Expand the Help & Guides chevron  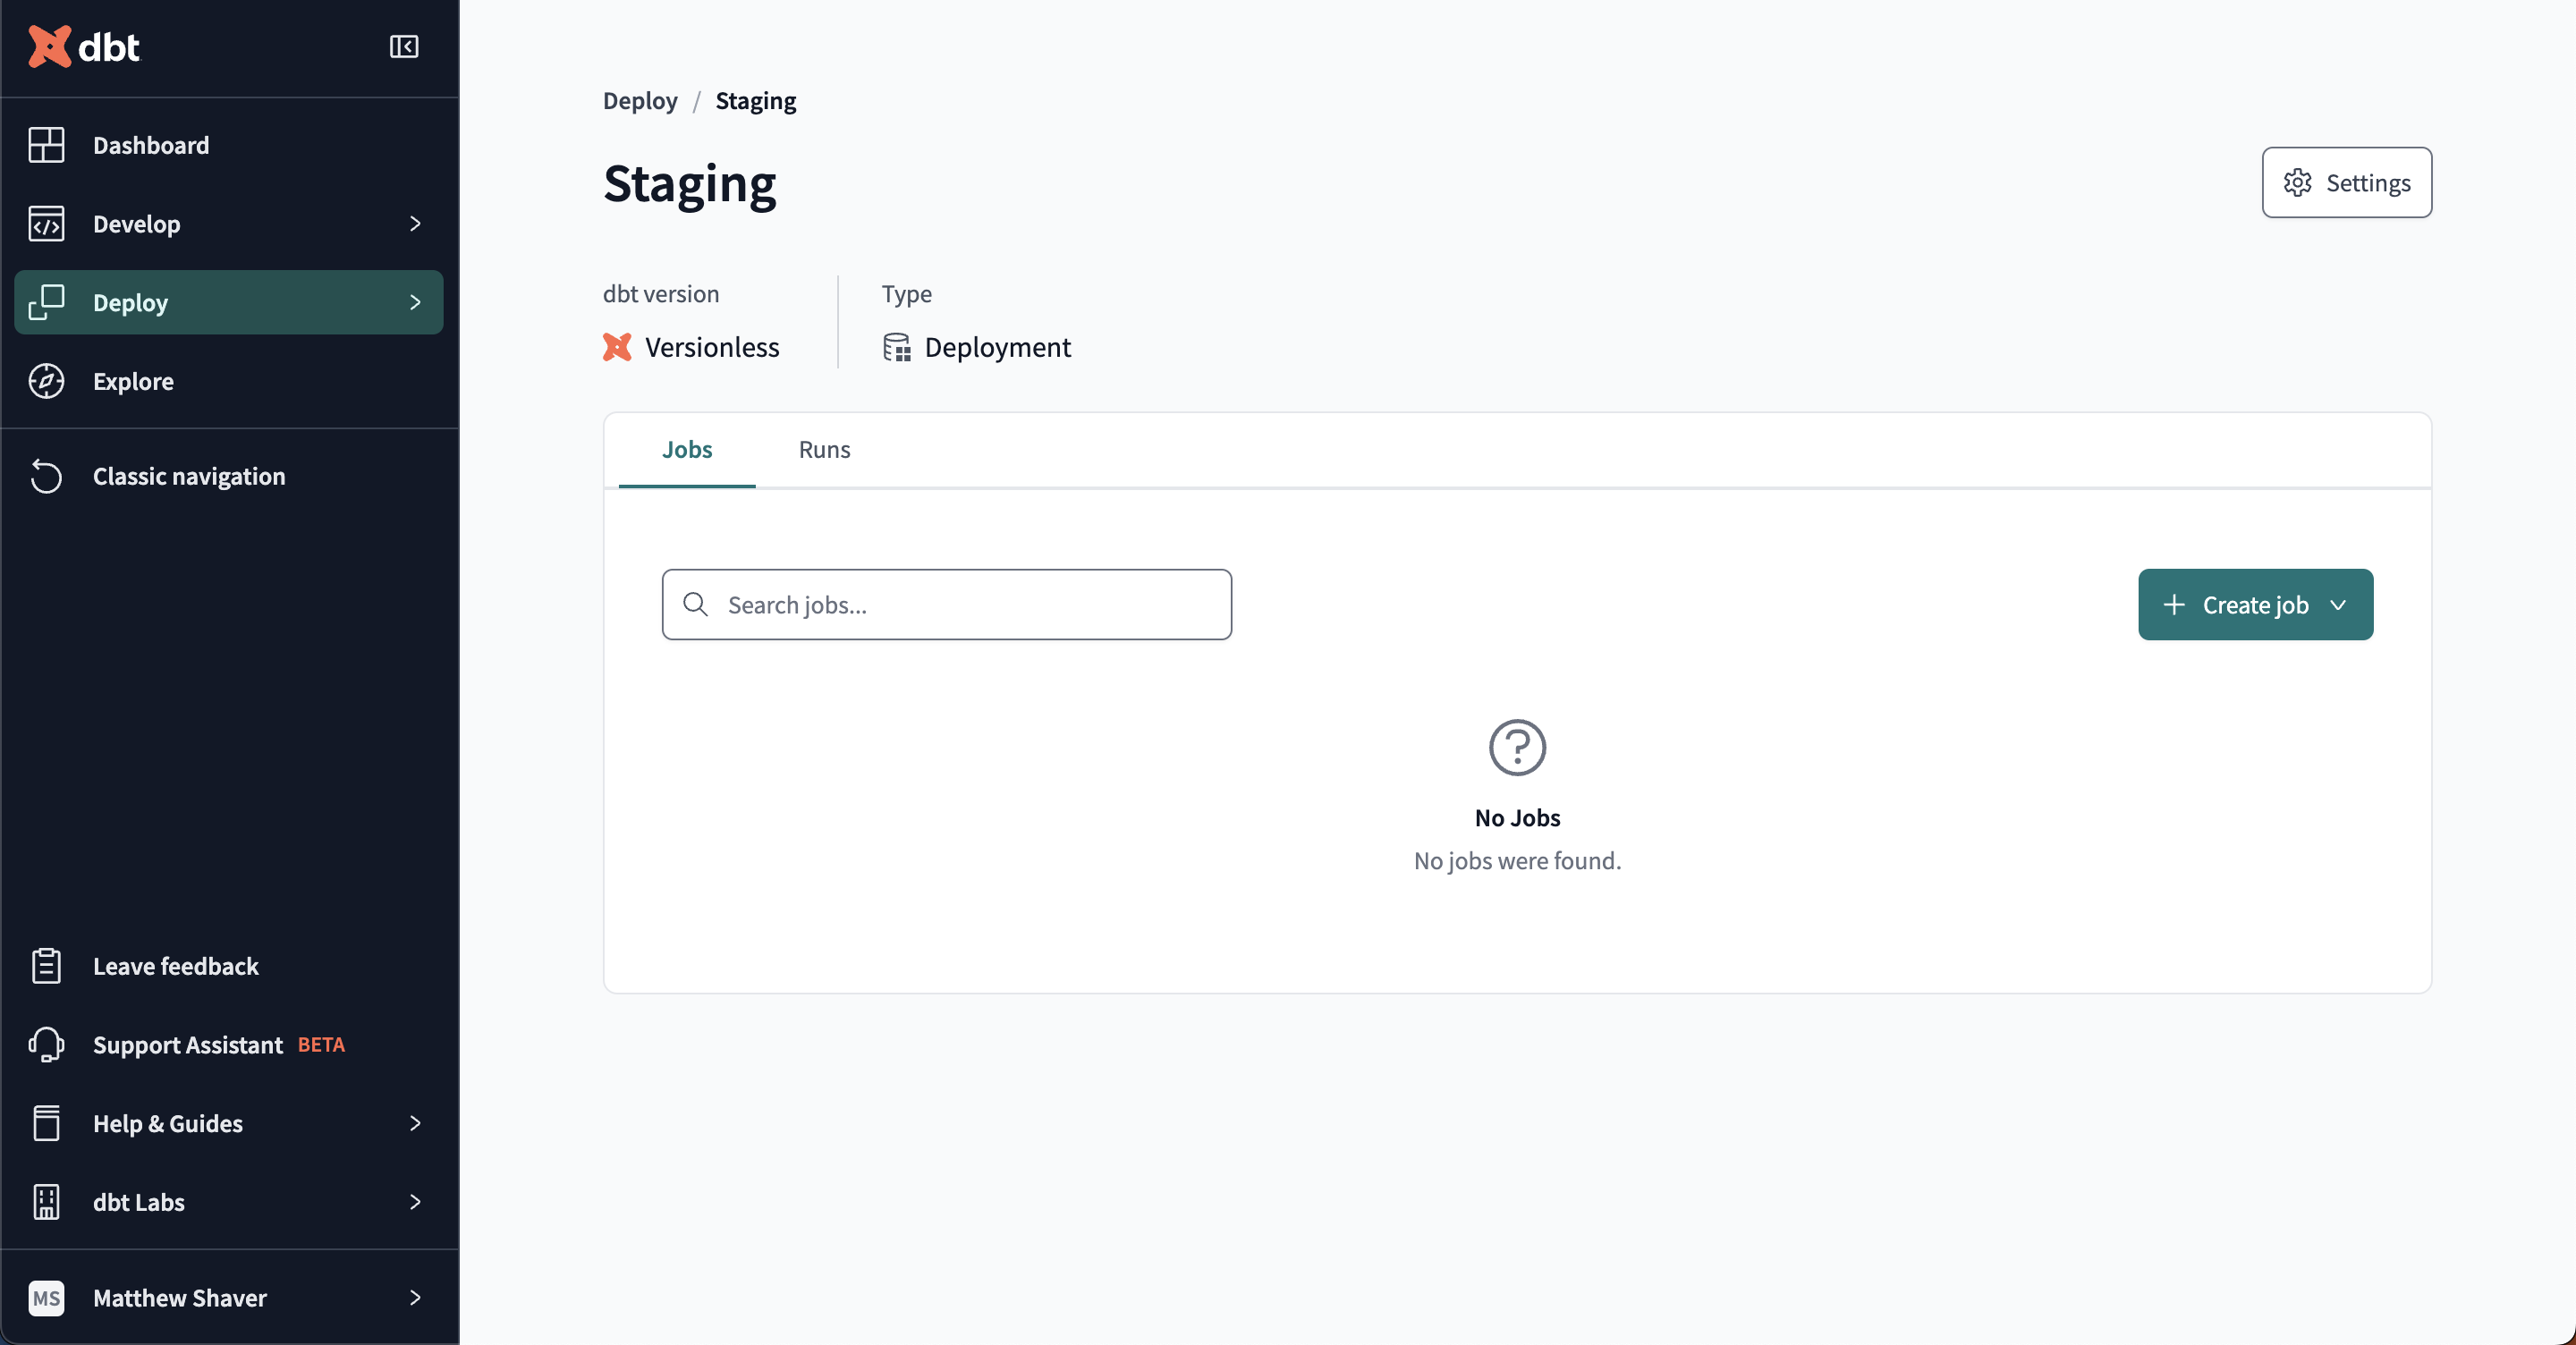(416, 1123)
